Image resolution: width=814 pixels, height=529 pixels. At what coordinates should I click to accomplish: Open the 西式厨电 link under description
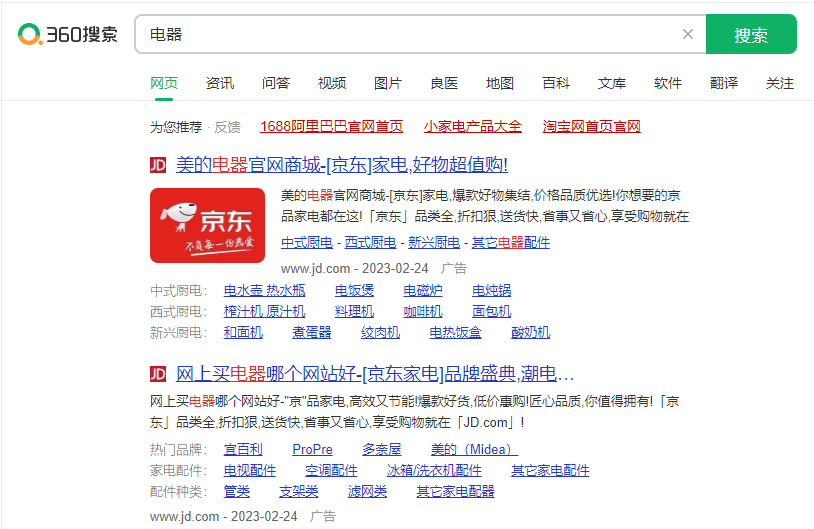370,242
